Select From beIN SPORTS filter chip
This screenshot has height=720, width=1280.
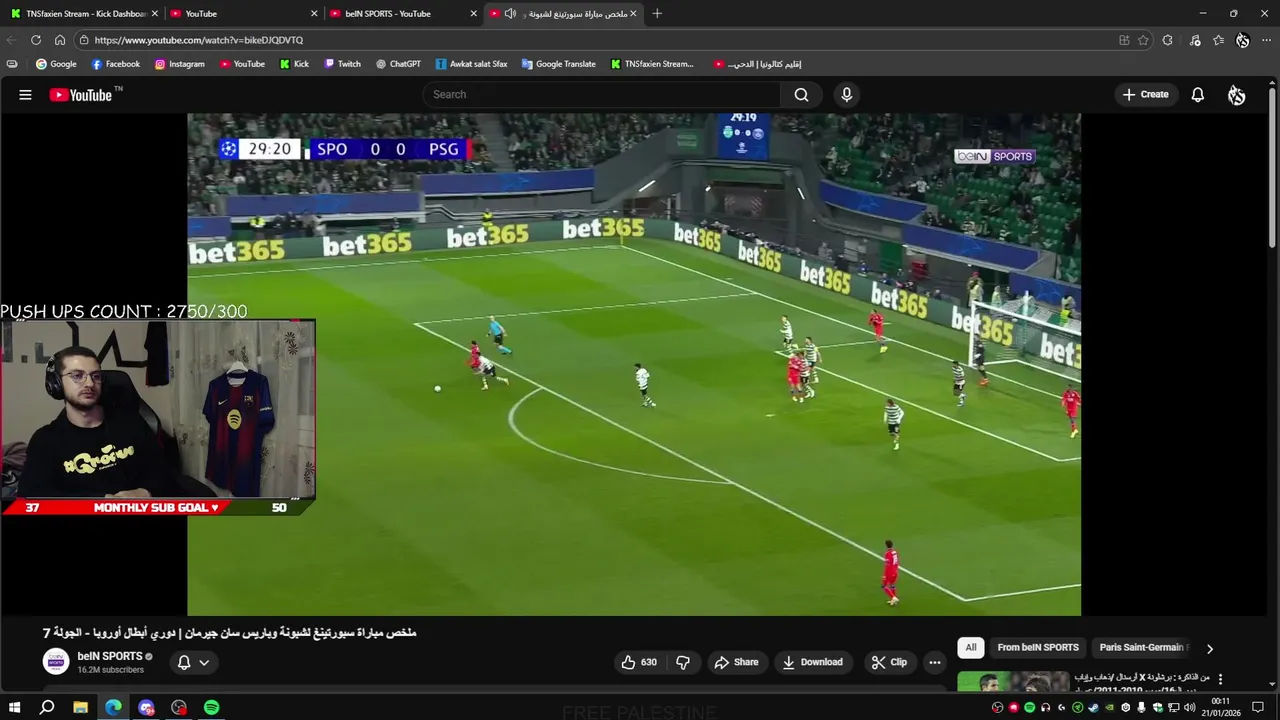tap(1038, 648)
